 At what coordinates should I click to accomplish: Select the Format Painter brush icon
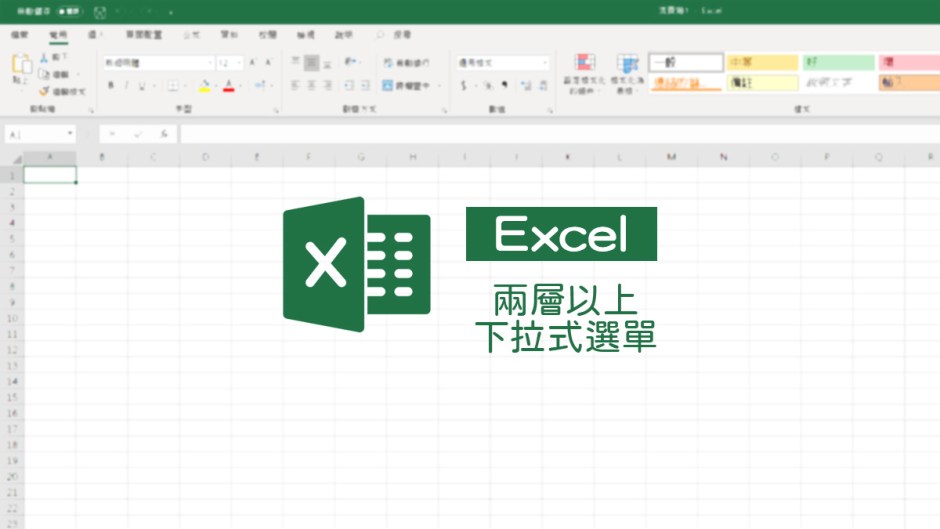pos(44,91)
